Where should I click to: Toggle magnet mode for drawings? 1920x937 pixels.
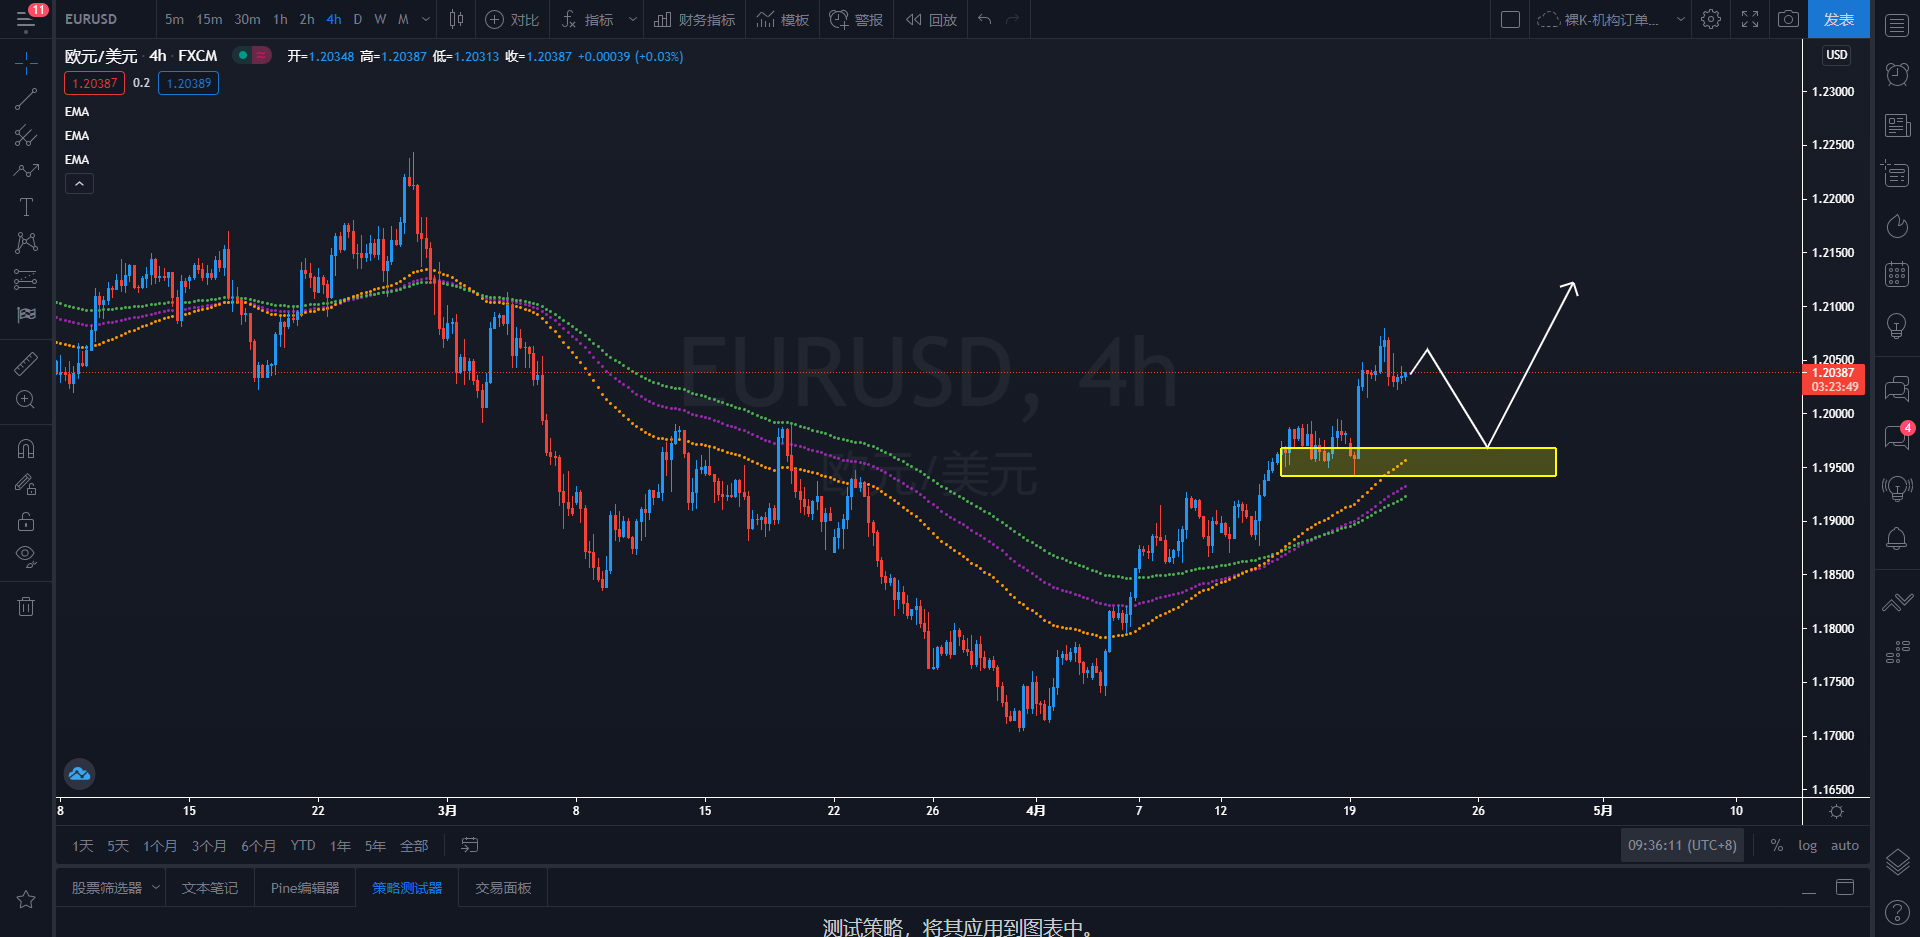pos(26,449)
